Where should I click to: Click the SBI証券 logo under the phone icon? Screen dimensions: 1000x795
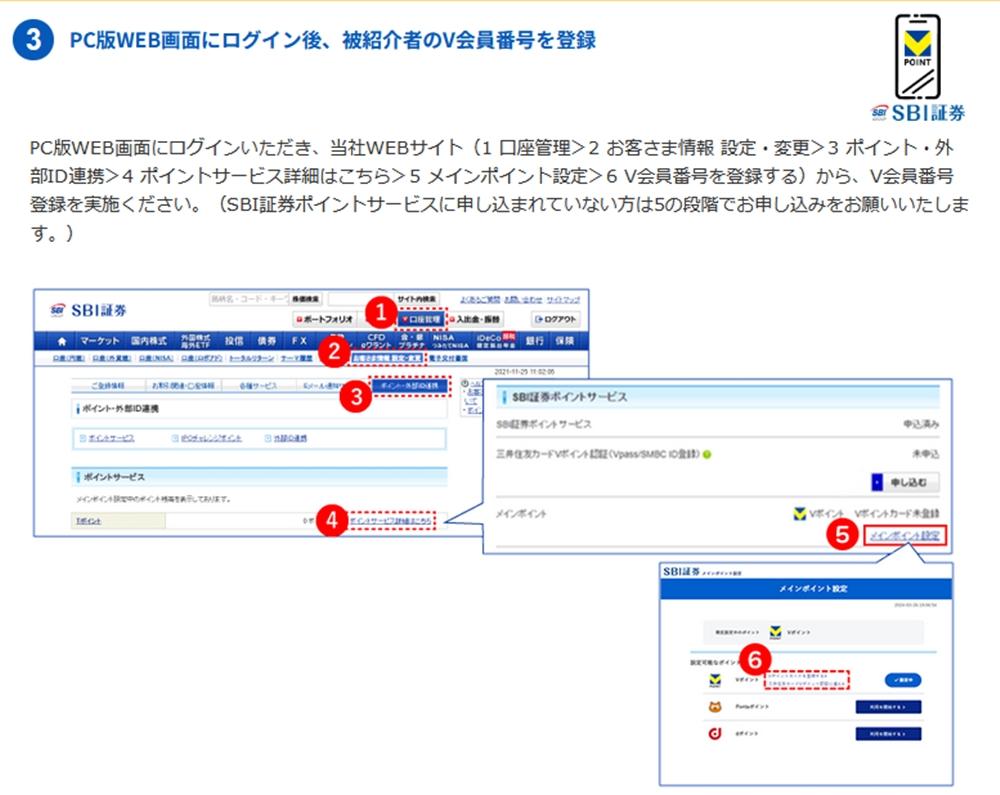point(917,113)
